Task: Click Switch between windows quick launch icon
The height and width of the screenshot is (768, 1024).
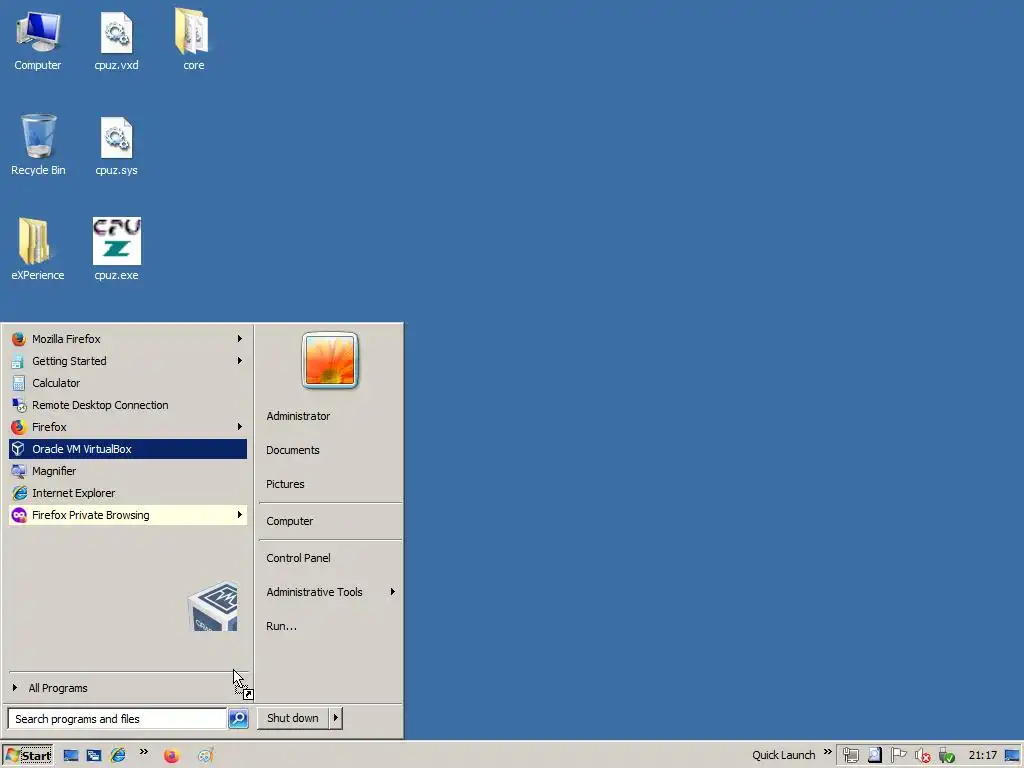Action: pos(94,756)
